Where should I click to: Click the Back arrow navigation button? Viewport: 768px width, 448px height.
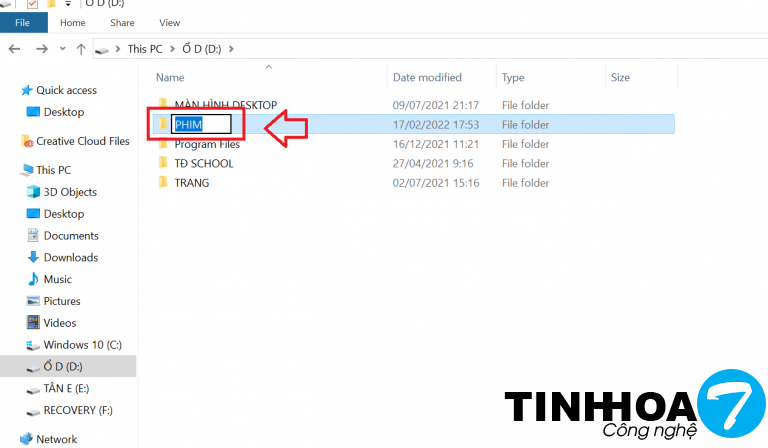point(14,48)
